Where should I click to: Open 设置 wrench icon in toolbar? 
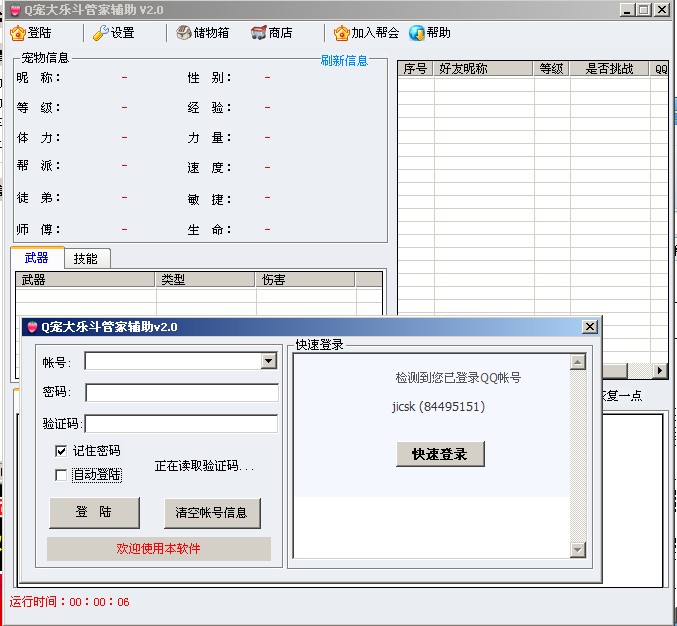(x=100, y=33)
